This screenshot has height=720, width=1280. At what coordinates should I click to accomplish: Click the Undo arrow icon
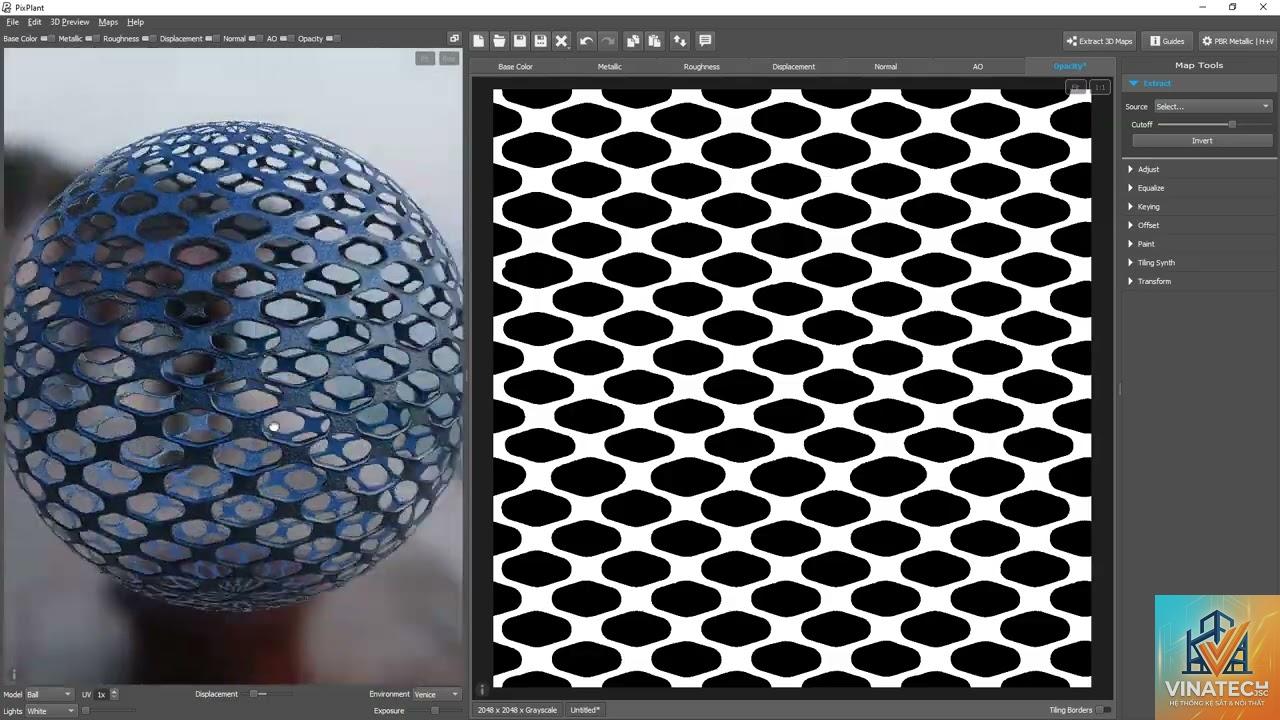pyautogui.click(x=586, y=41)
